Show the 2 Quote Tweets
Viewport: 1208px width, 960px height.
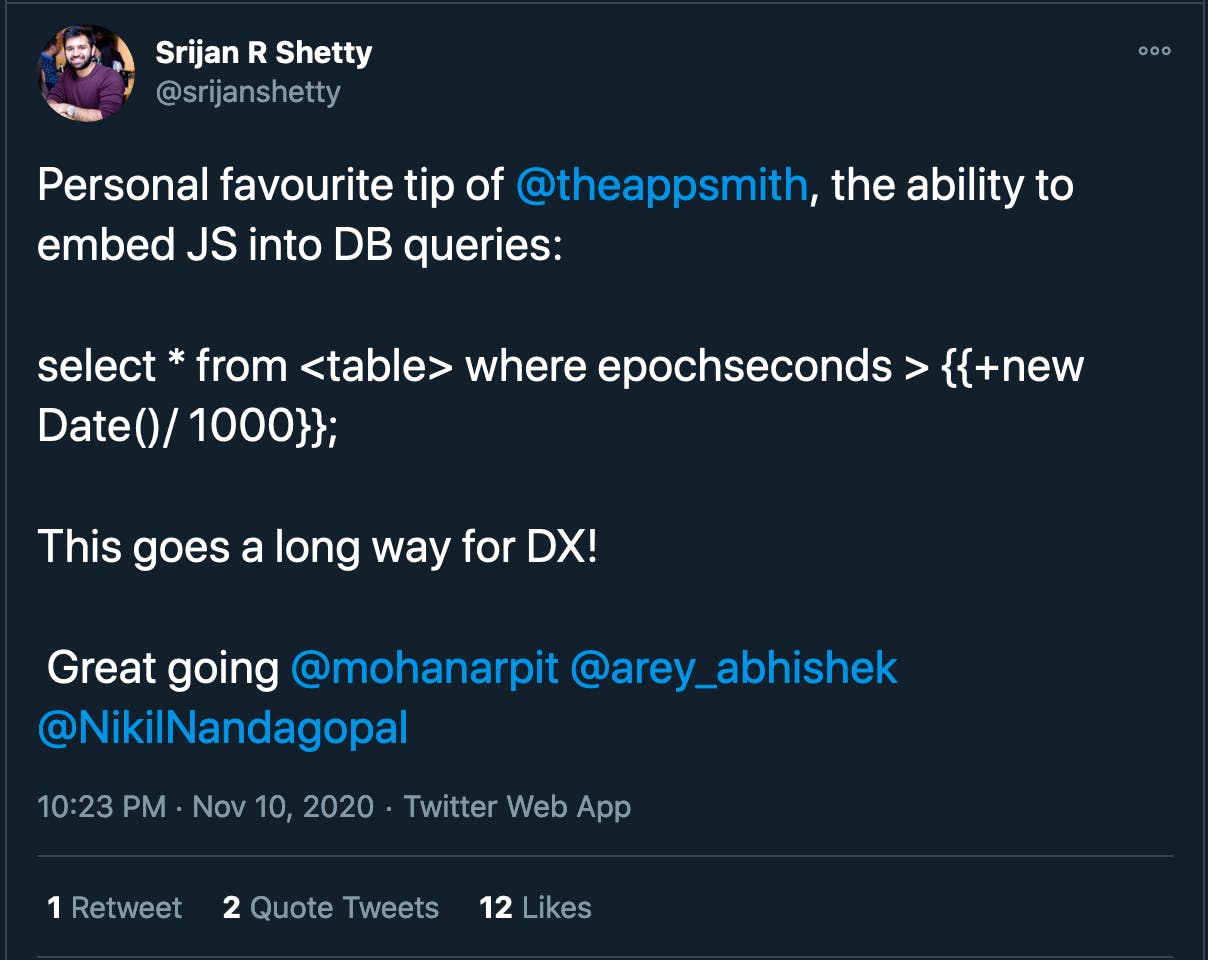331,908
